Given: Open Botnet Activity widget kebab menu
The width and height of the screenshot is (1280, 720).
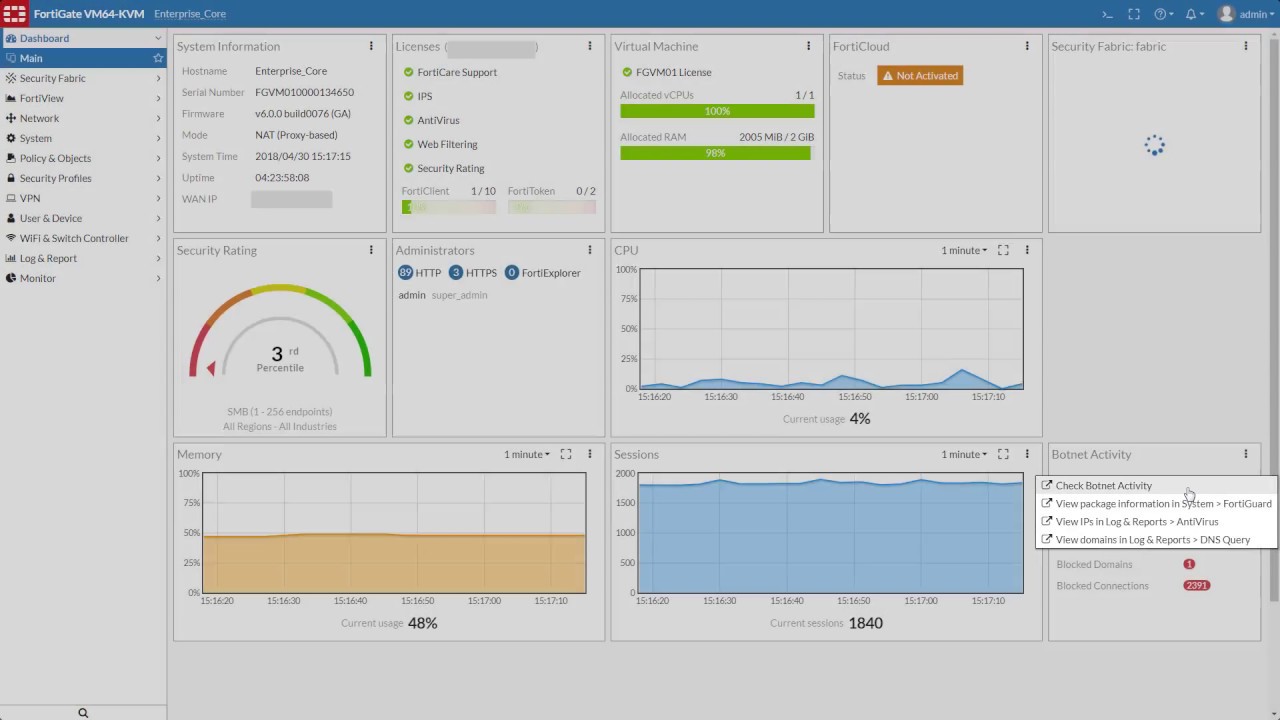Looking at the screenshot, I should coord(1246,454).
